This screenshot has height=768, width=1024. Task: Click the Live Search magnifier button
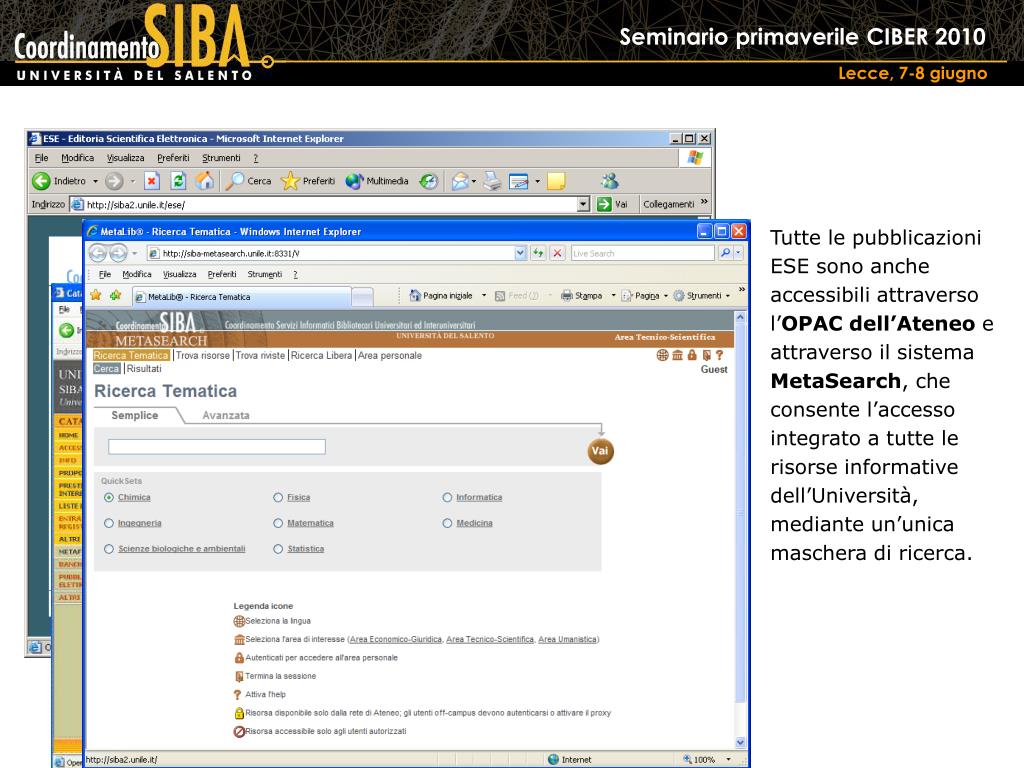pyautogui.click(x=725, y=253)
